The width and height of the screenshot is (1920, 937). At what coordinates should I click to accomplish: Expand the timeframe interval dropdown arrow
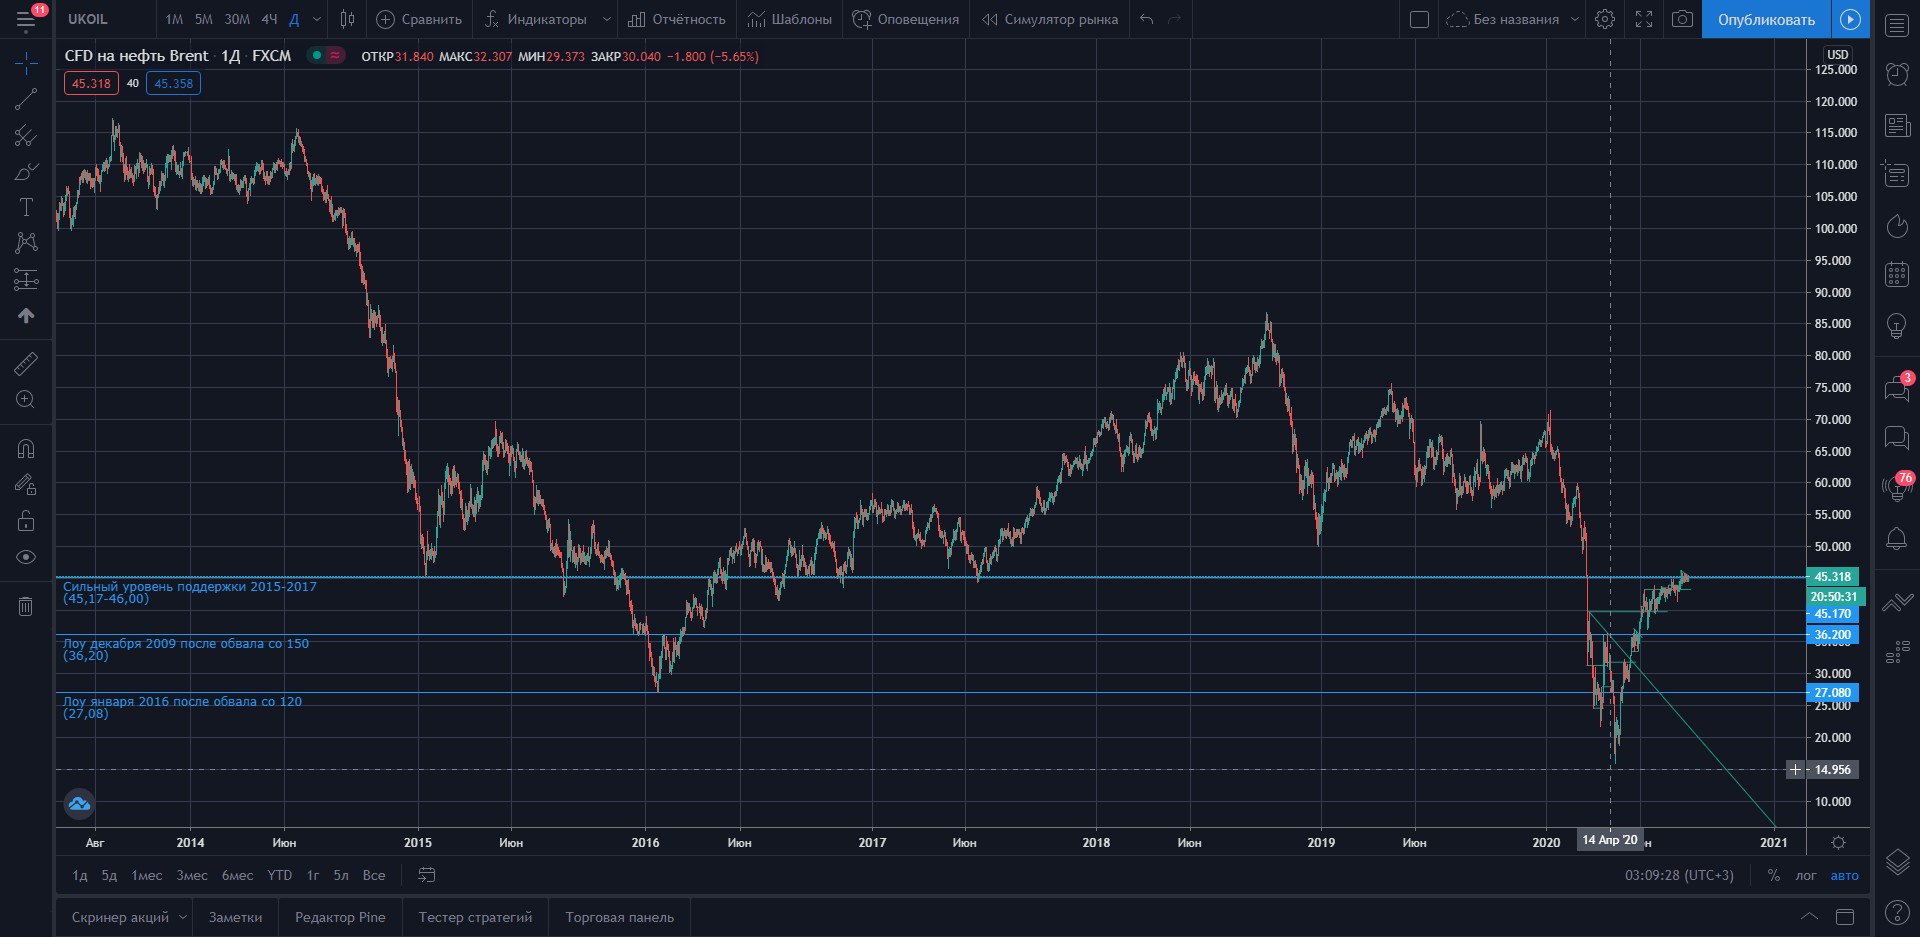[x=317, y=19]
